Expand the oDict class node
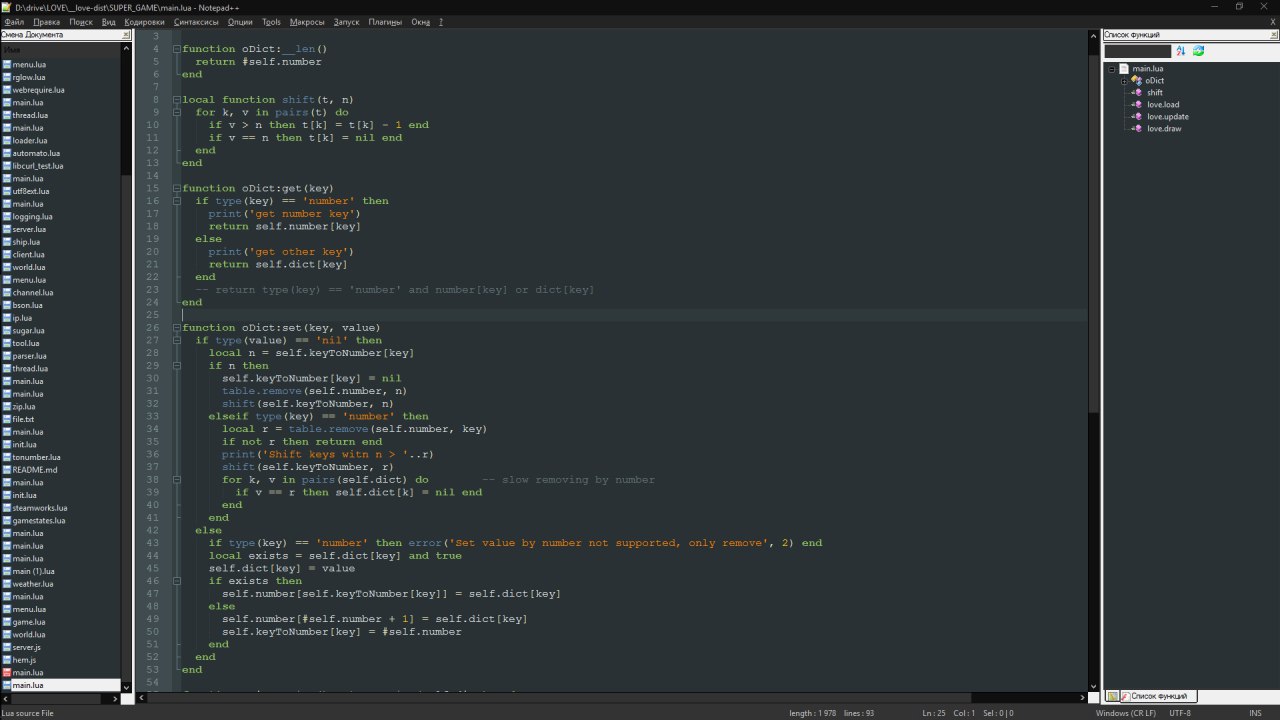Image resolution: width=1280 pixels, height=720 pixels. [x=1124, y=81]
